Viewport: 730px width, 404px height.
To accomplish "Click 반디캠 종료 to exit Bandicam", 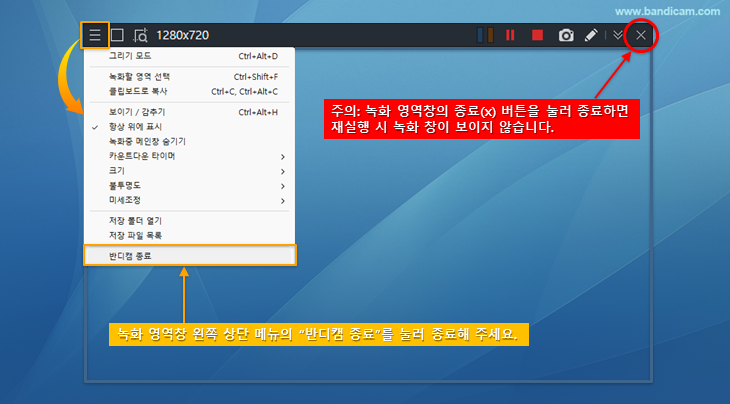I will [x=189, y=256].
